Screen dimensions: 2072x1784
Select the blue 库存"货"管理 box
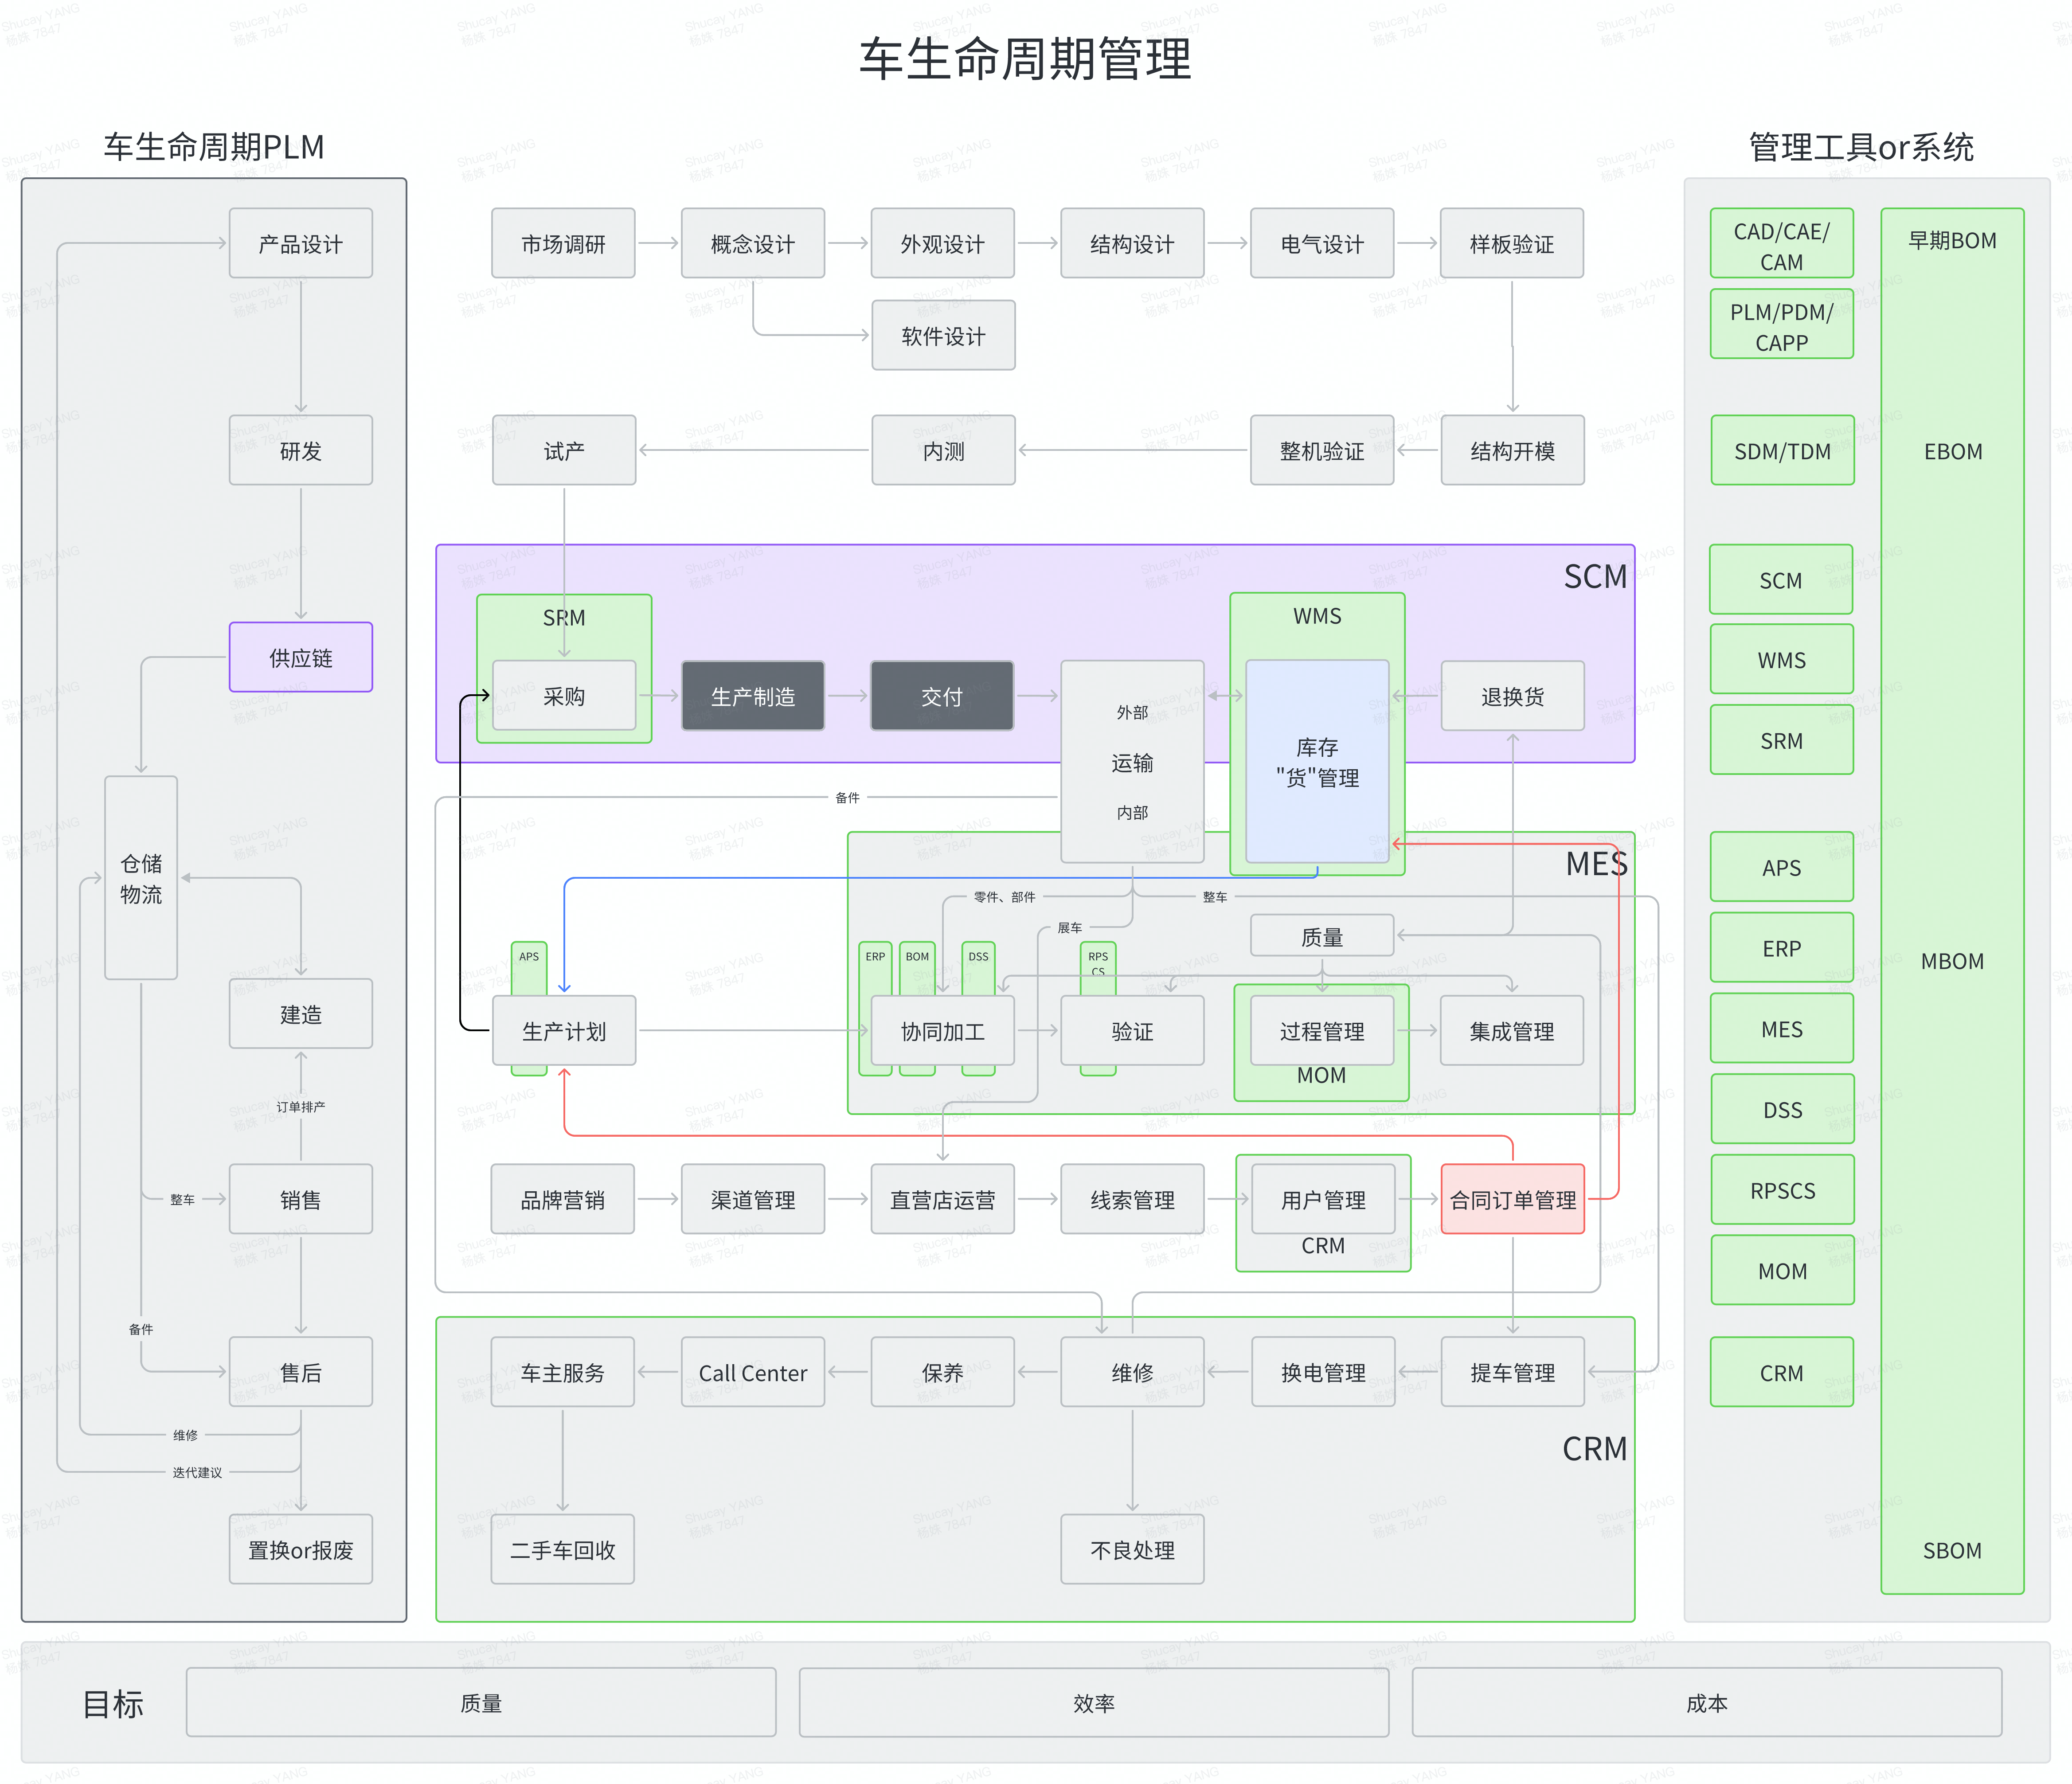1316,761
